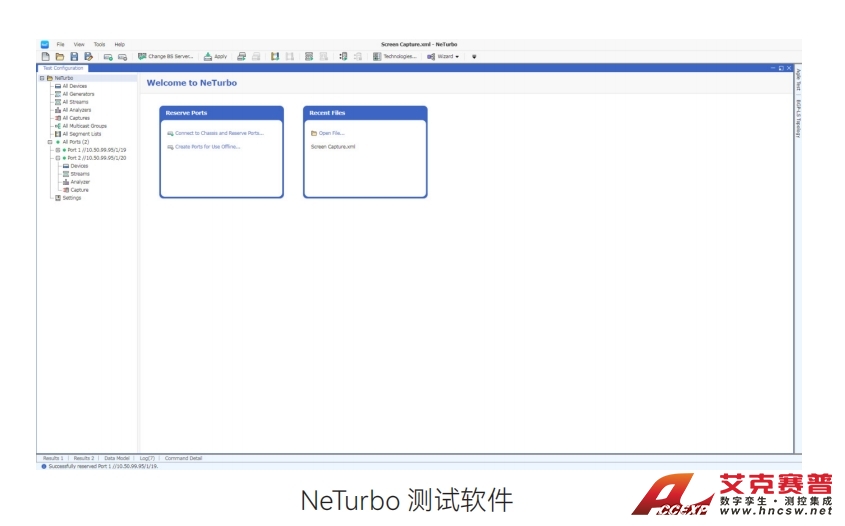Collapse the Port 2 tree node
Viewport: 845px width, 526px height.
58,158
